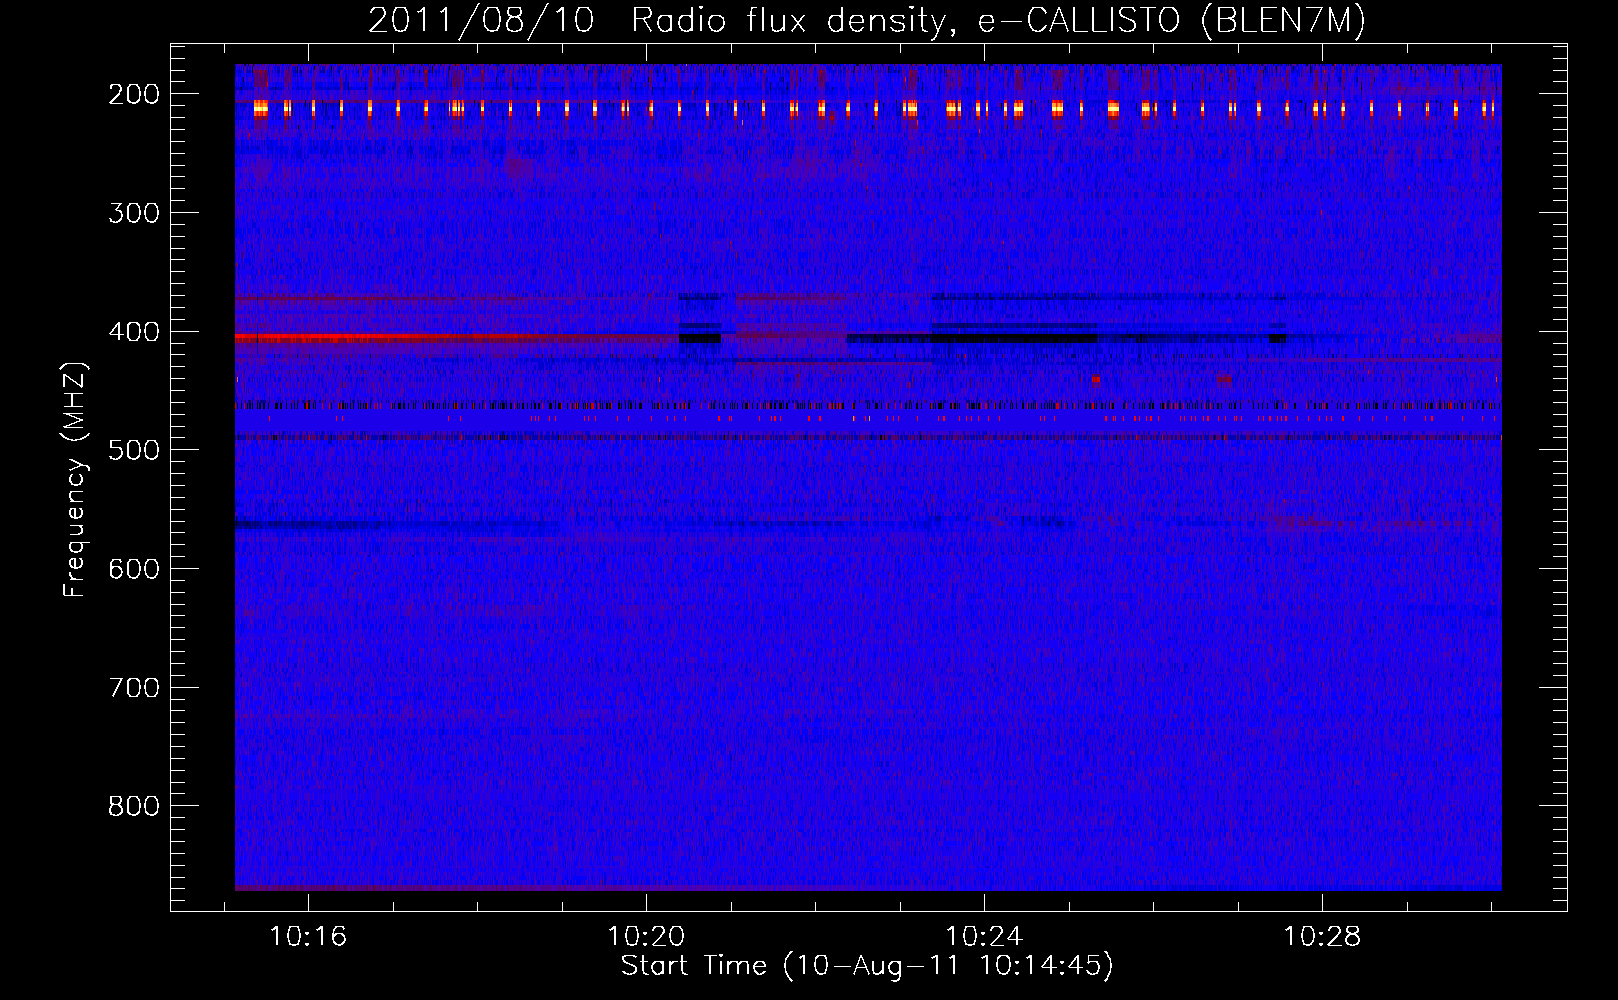Click the 10:20 time tick label

pos(646,937)
